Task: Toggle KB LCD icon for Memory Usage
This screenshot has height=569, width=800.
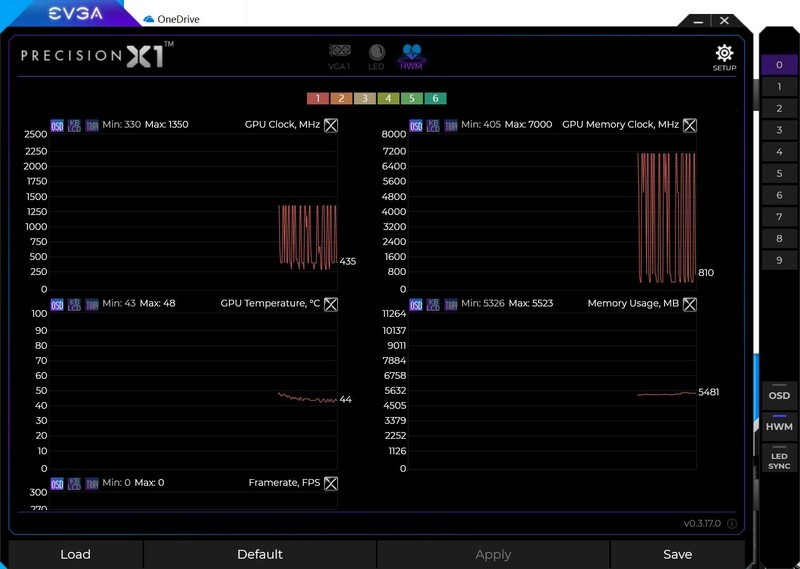Action: [433, 304]
